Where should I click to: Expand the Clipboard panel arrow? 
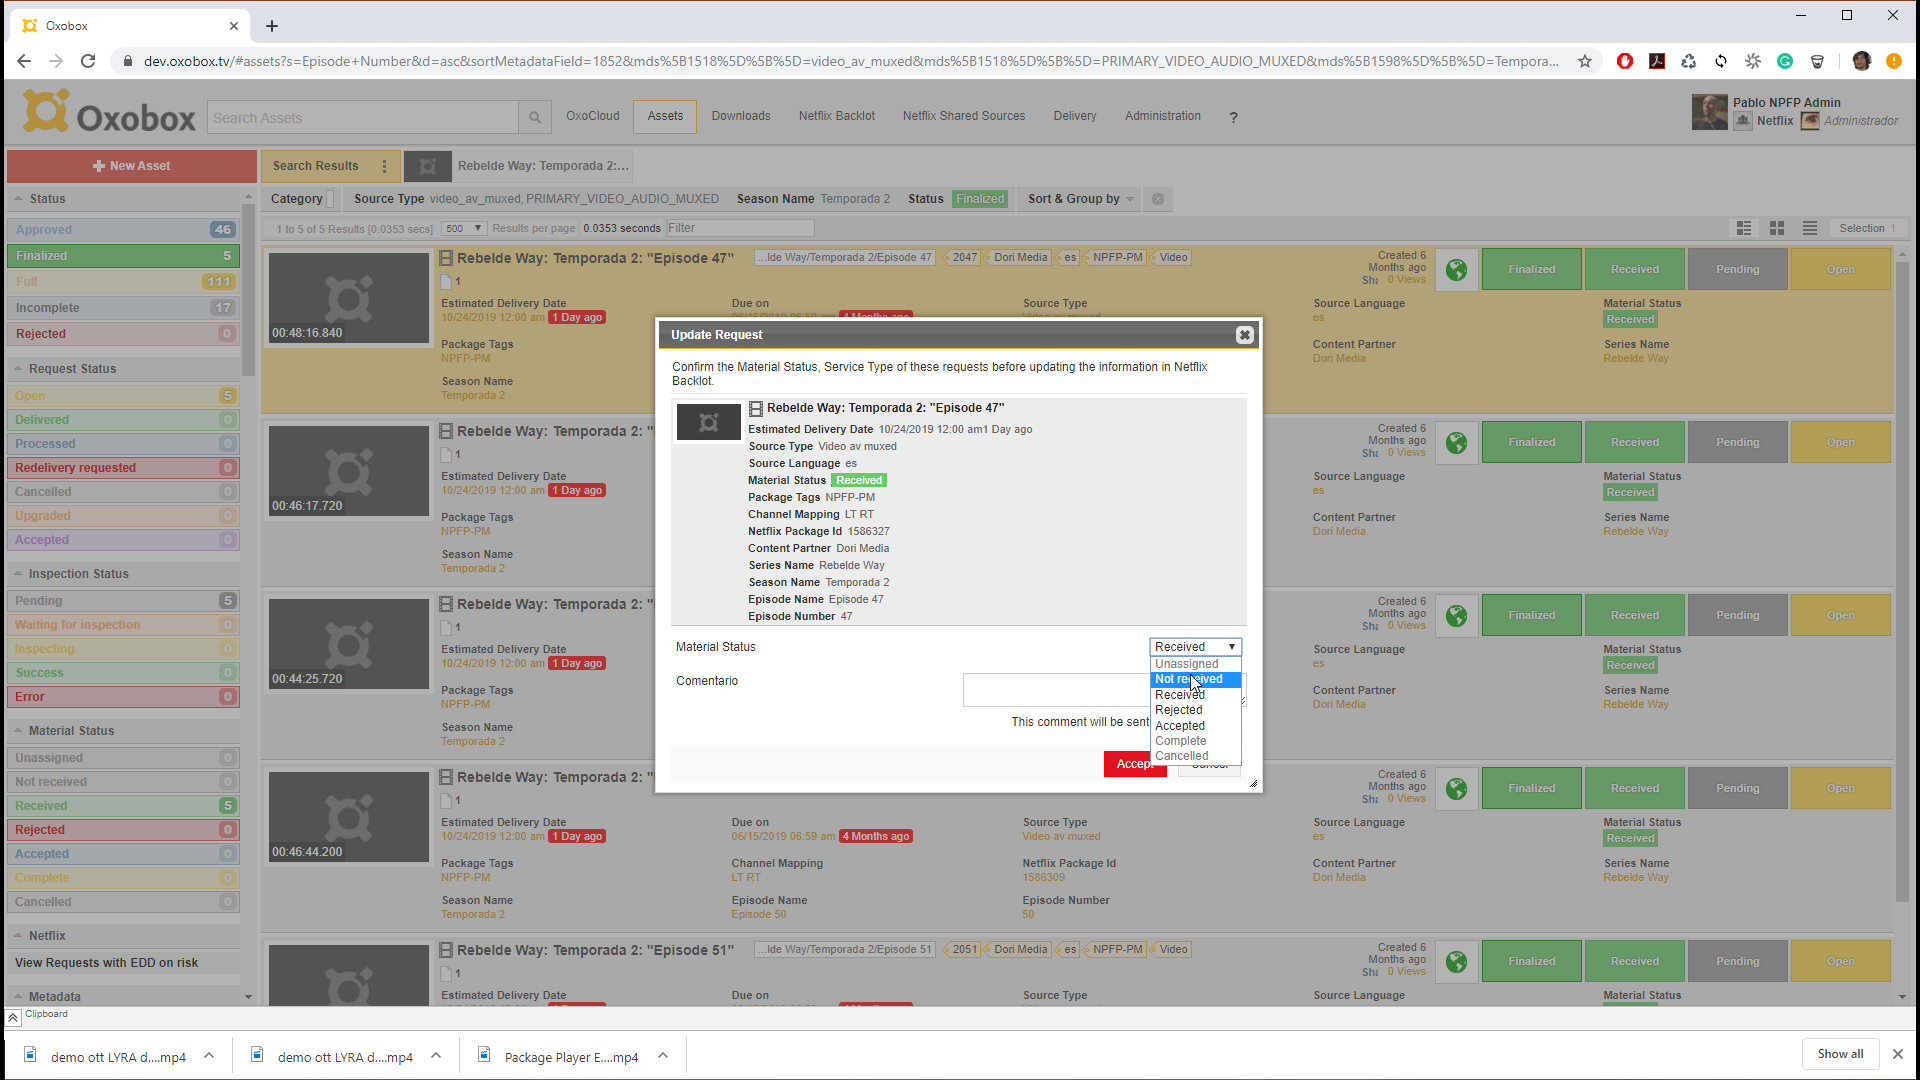pos(13,1016)
